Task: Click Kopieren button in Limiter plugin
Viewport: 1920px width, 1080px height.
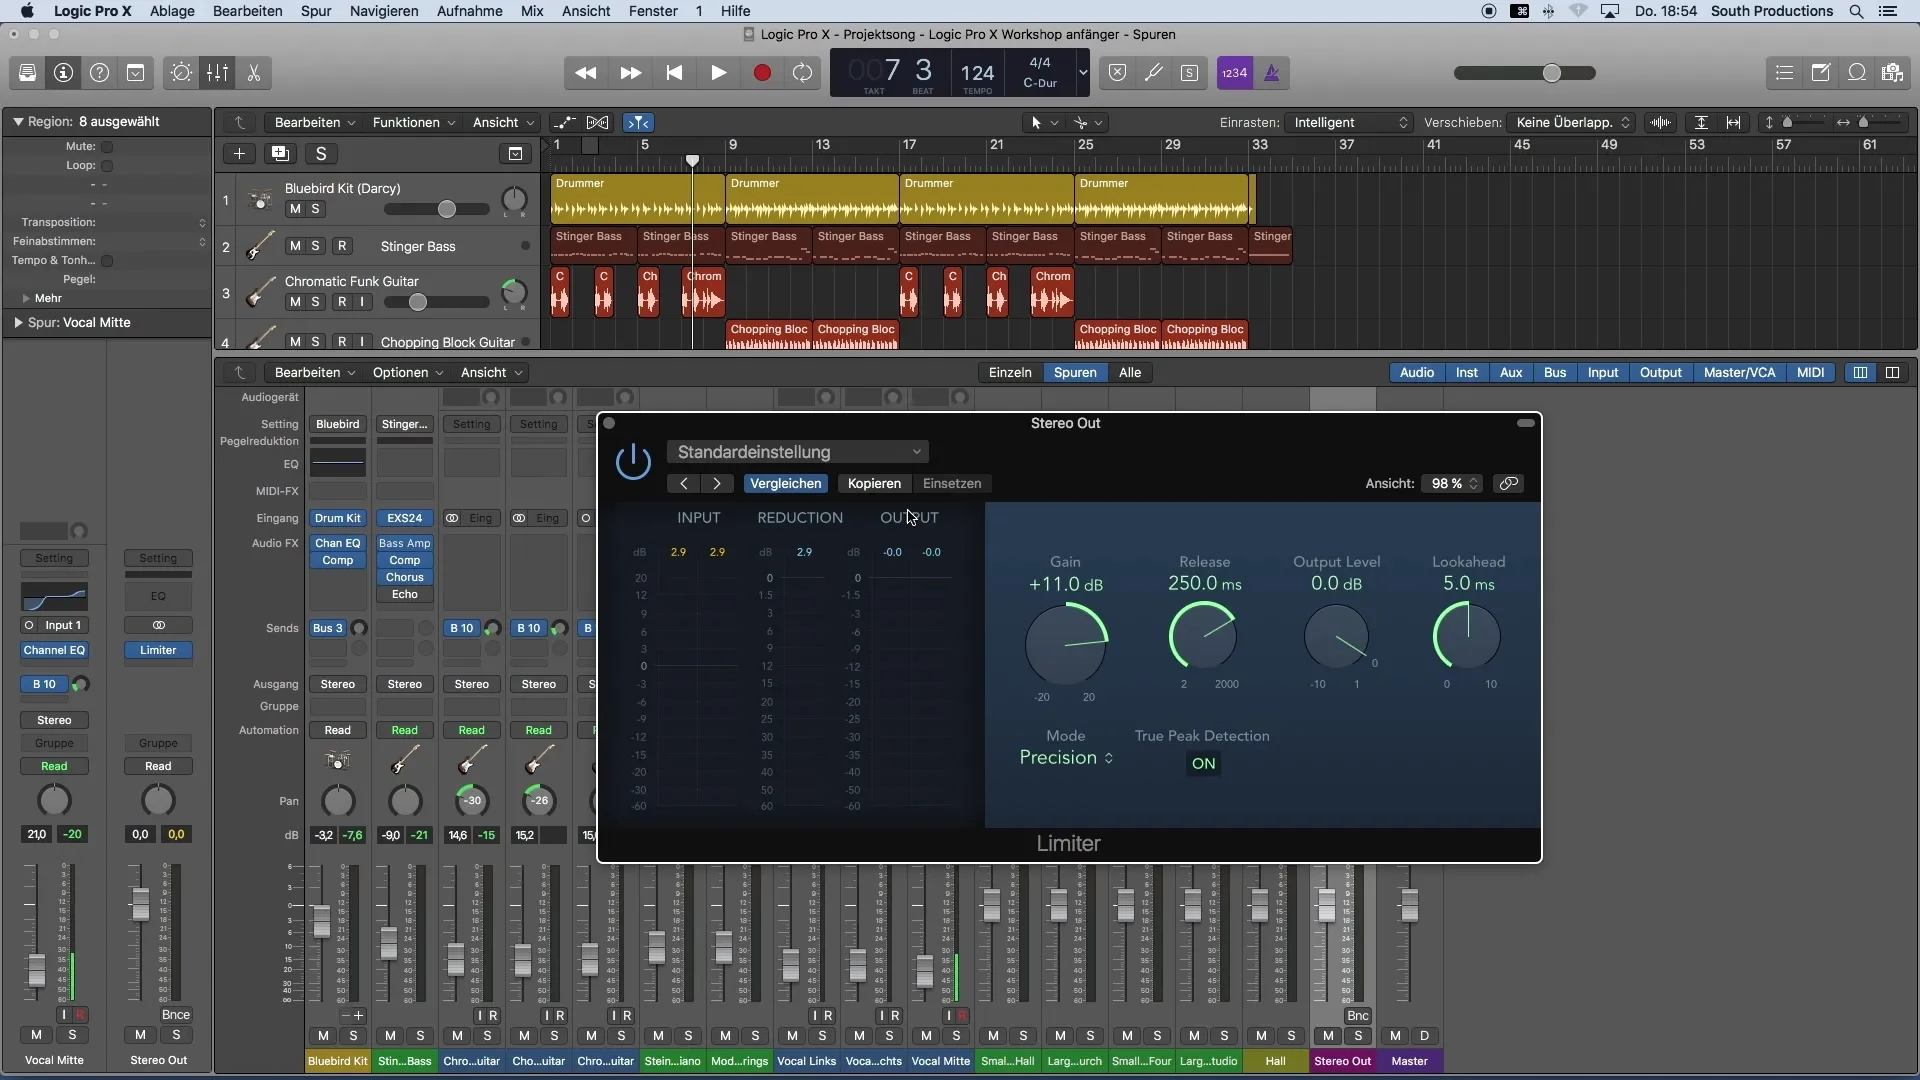Action: click(873, 483)
